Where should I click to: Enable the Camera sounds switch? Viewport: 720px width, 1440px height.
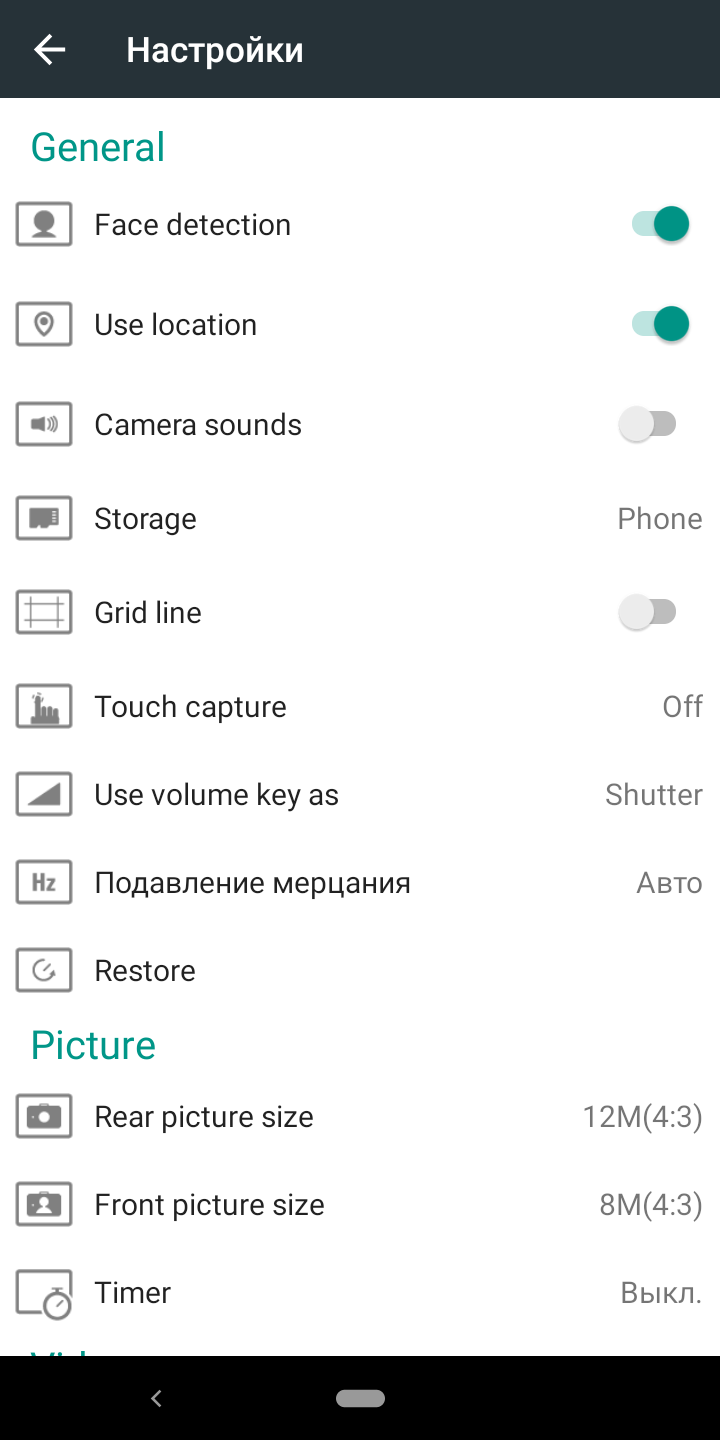pos(648,424)
